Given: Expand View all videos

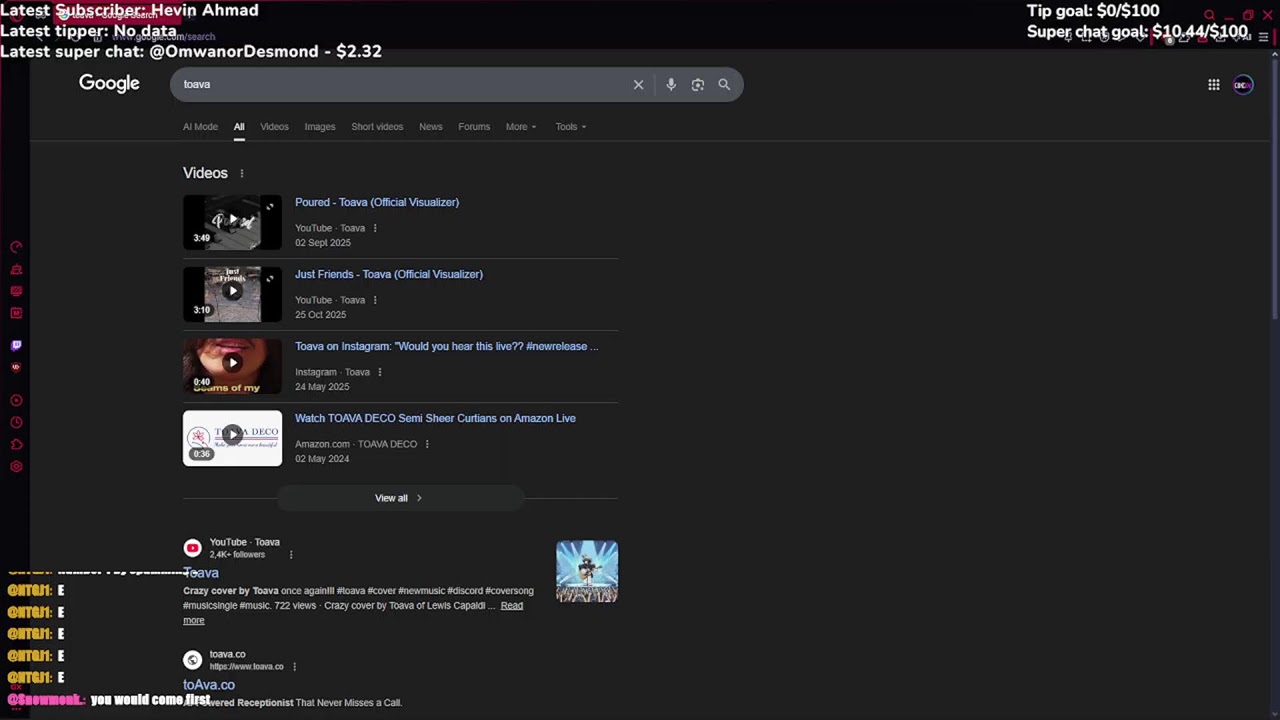Looking at the screenshot, I should 399,498.
